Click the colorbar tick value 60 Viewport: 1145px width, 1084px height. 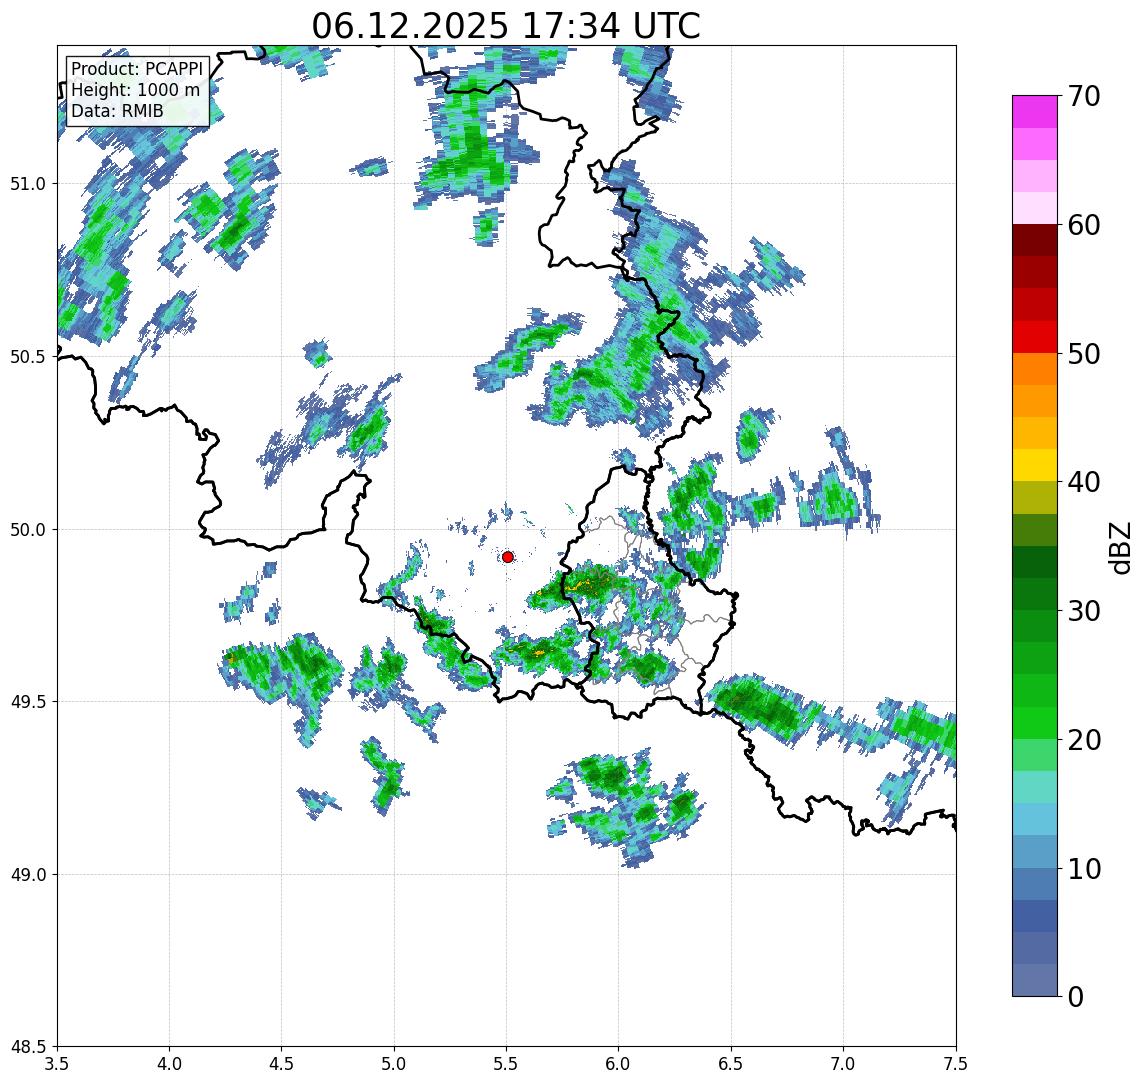click(1084, 225)
